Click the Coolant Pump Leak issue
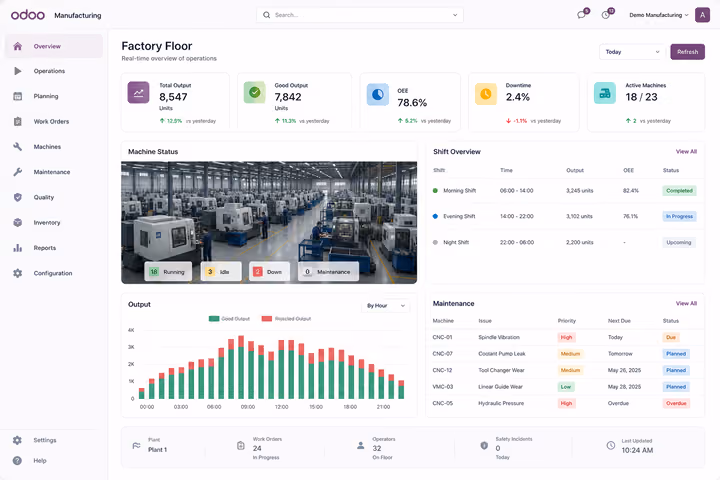This screenshot has width=720, height=480. (501, 354)
